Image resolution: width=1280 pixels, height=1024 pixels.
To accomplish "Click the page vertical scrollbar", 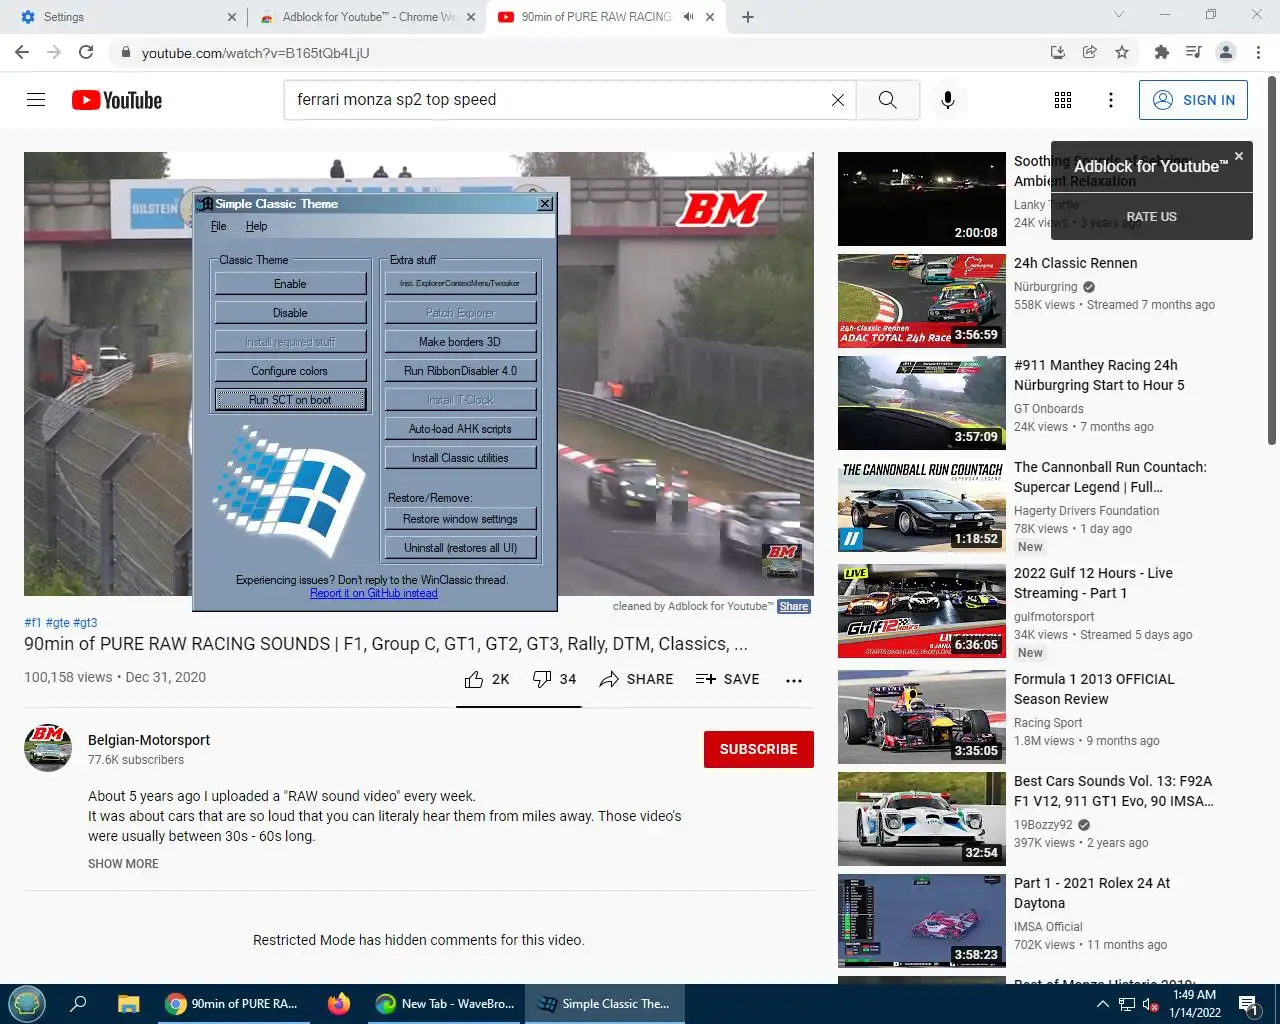I will tap(1272, 260).
